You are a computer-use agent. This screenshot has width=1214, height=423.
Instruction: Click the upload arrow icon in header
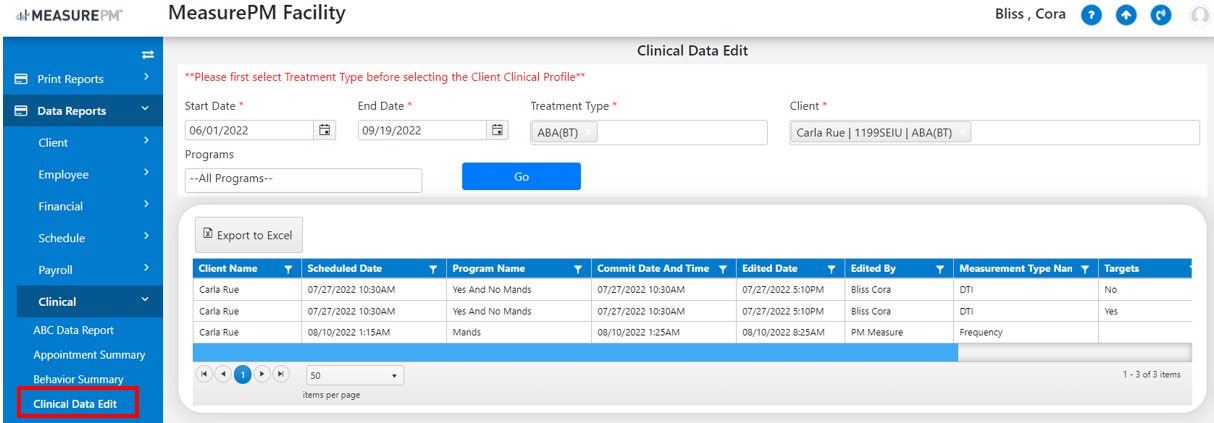(1127, 16)
